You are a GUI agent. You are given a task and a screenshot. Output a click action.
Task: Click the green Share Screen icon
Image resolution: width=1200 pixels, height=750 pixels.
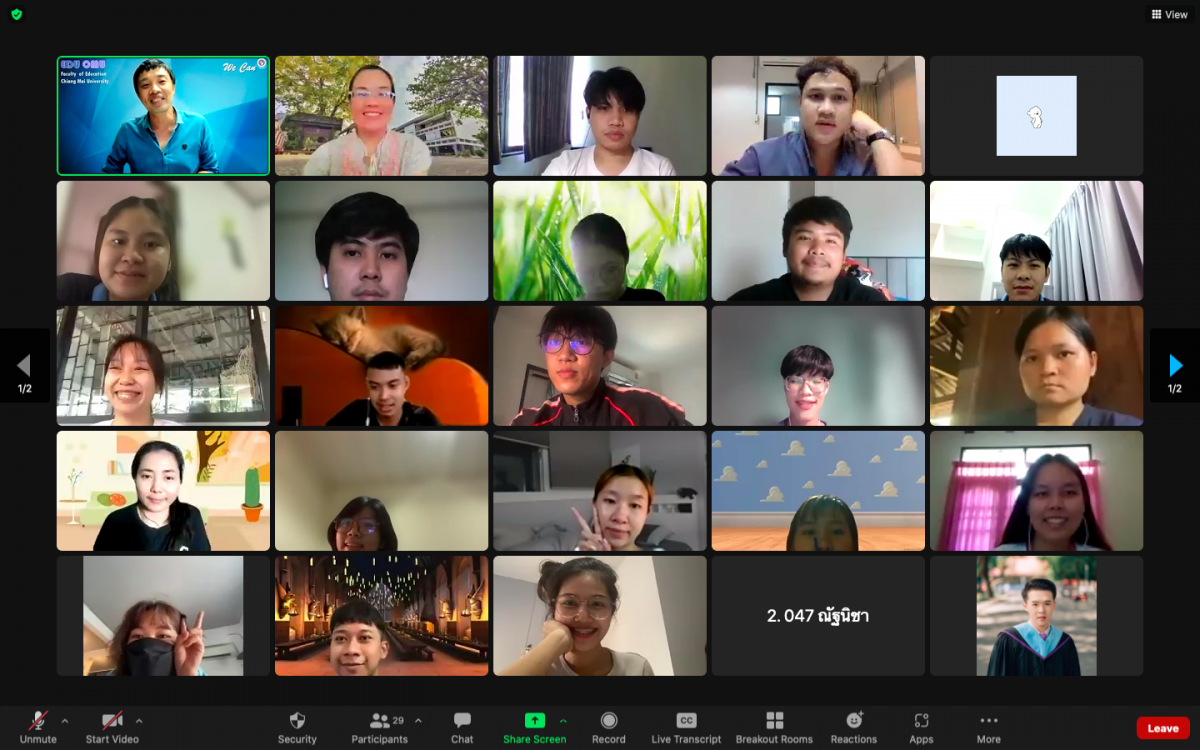pos(535,720)
